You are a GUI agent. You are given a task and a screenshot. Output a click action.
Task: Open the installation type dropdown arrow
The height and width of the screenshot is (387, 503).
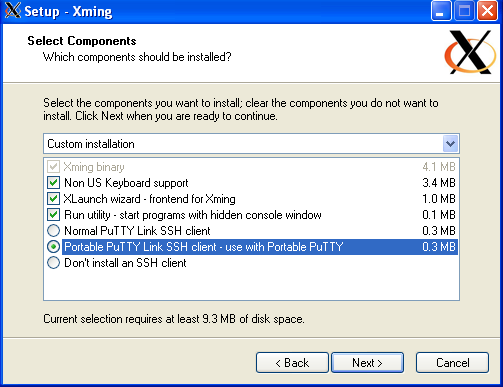tap(450, 144)
